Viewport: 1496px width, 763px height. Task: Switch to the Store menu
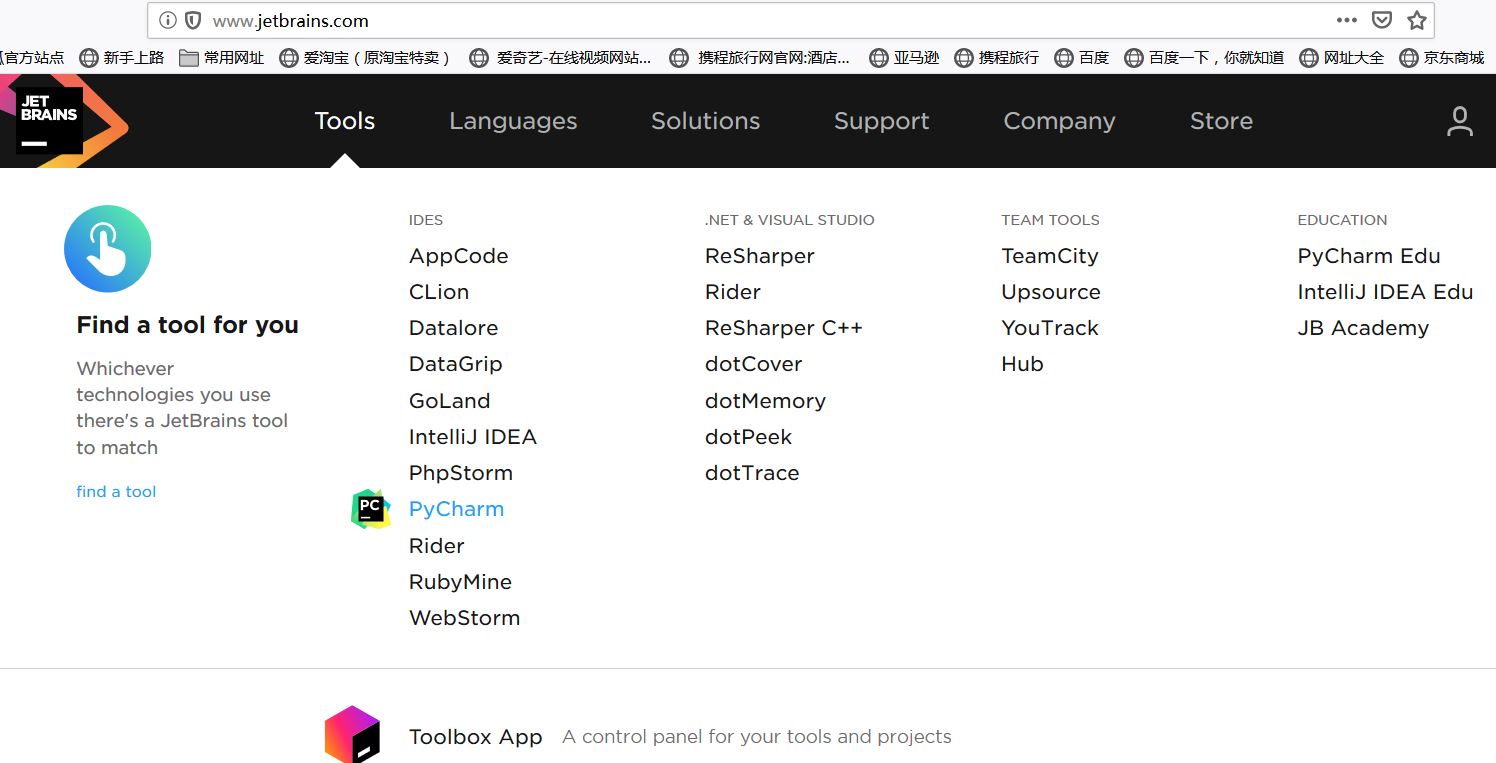click(1221, 121)
